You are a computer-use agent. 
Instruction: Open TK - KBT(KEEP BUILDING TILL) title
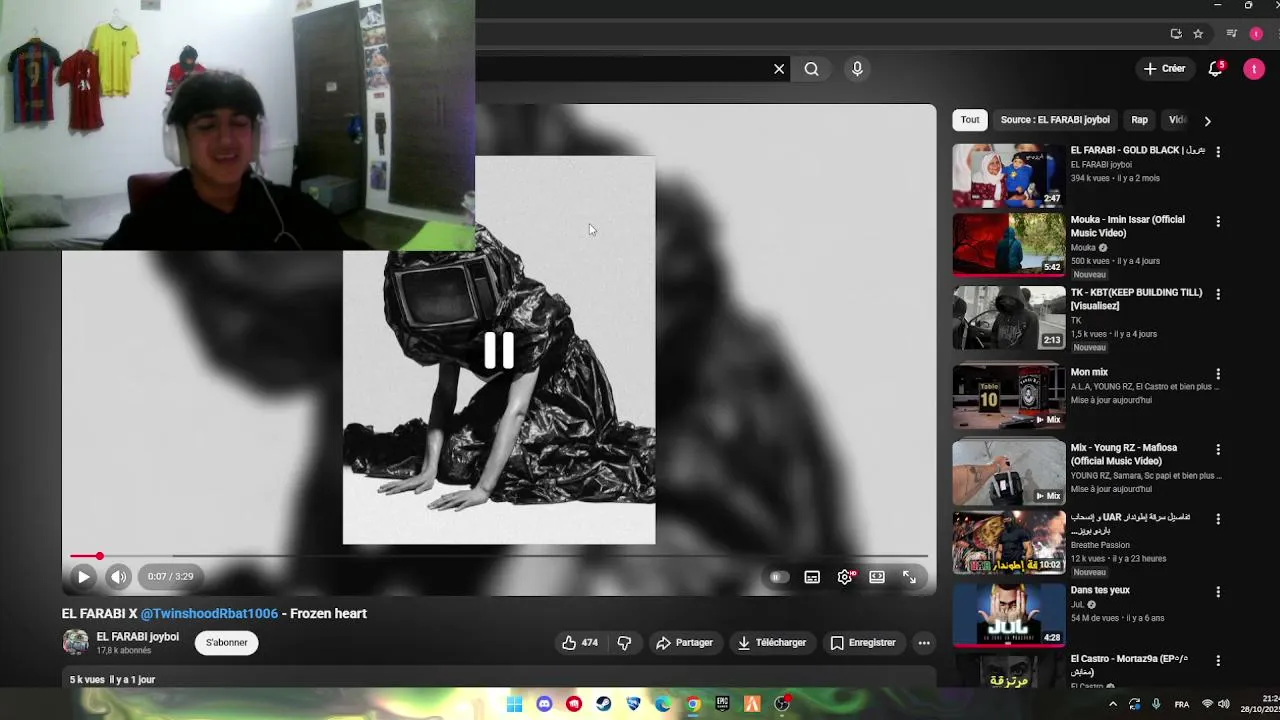click(x=1136, y=299)
